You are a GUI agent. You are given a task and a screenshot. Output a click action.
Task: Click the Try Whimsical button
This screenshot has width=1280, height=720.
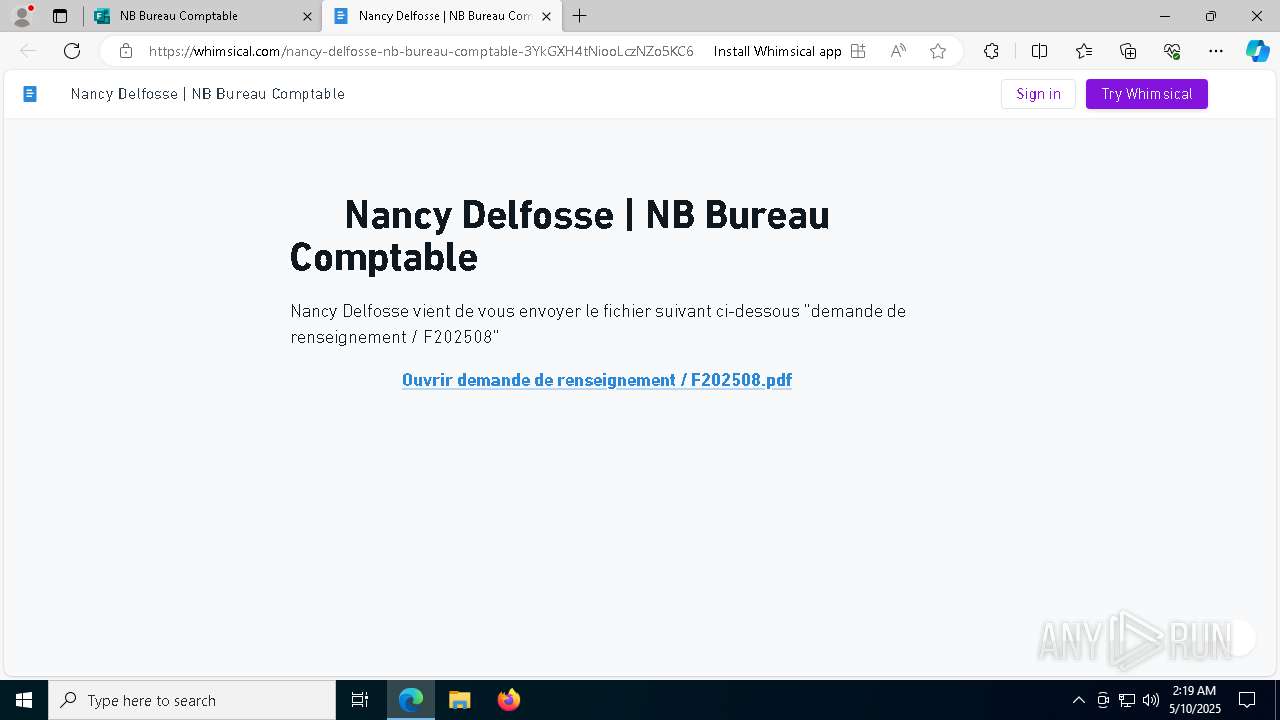click(1147, 94)
